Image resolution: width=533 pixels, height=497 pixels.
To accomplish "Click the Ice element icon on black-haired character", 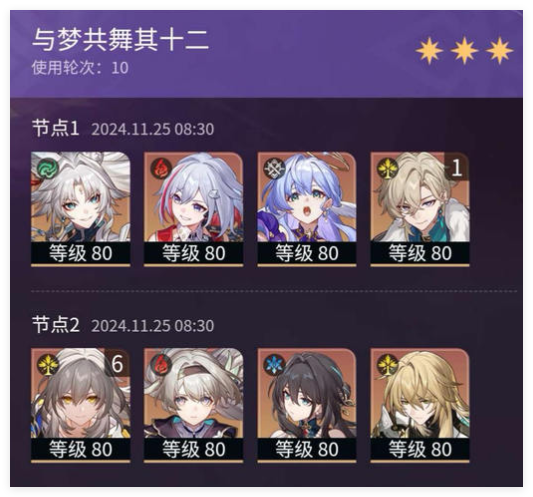I will tap(274, 365).
